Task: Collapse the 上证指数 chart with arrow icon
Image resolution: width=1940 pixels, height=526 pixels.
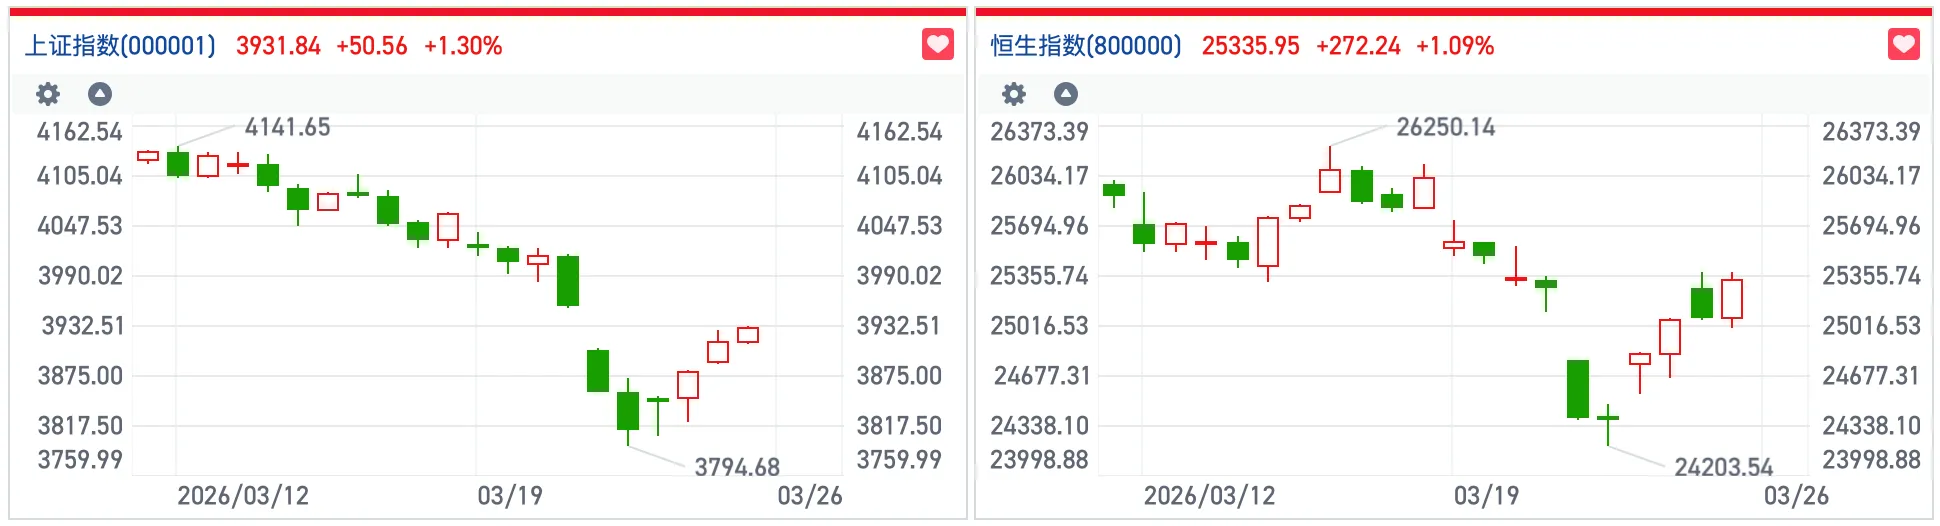Action: pos(100,94)
